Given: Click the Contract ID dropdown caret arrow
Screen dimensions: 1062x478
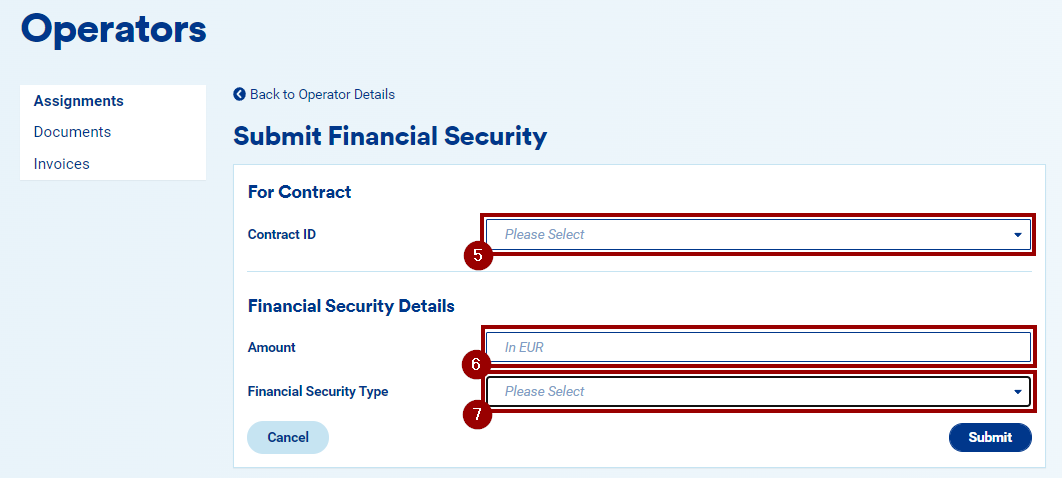Looking at the screenshot, I should (1017, 235).
